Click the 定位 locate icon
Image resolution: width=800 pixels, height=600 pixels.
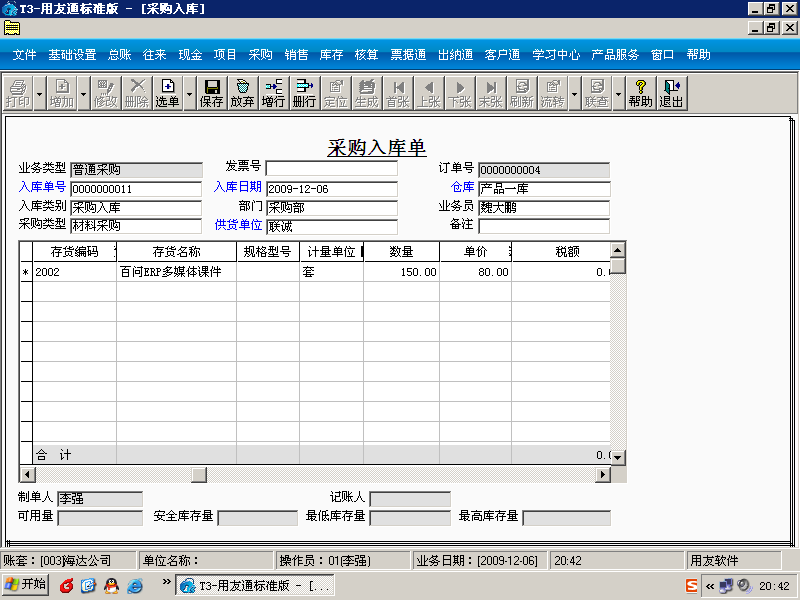335,93
